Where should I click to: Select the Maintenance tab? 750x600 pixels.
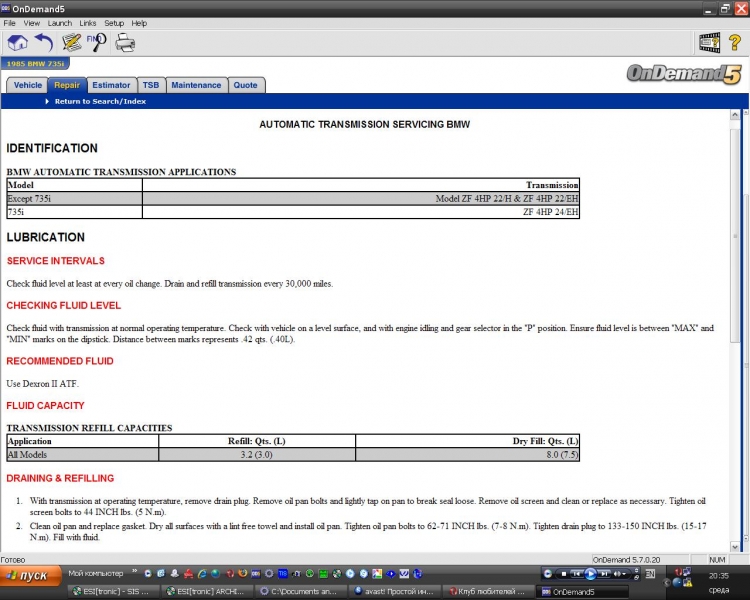(x=196, y=85)
